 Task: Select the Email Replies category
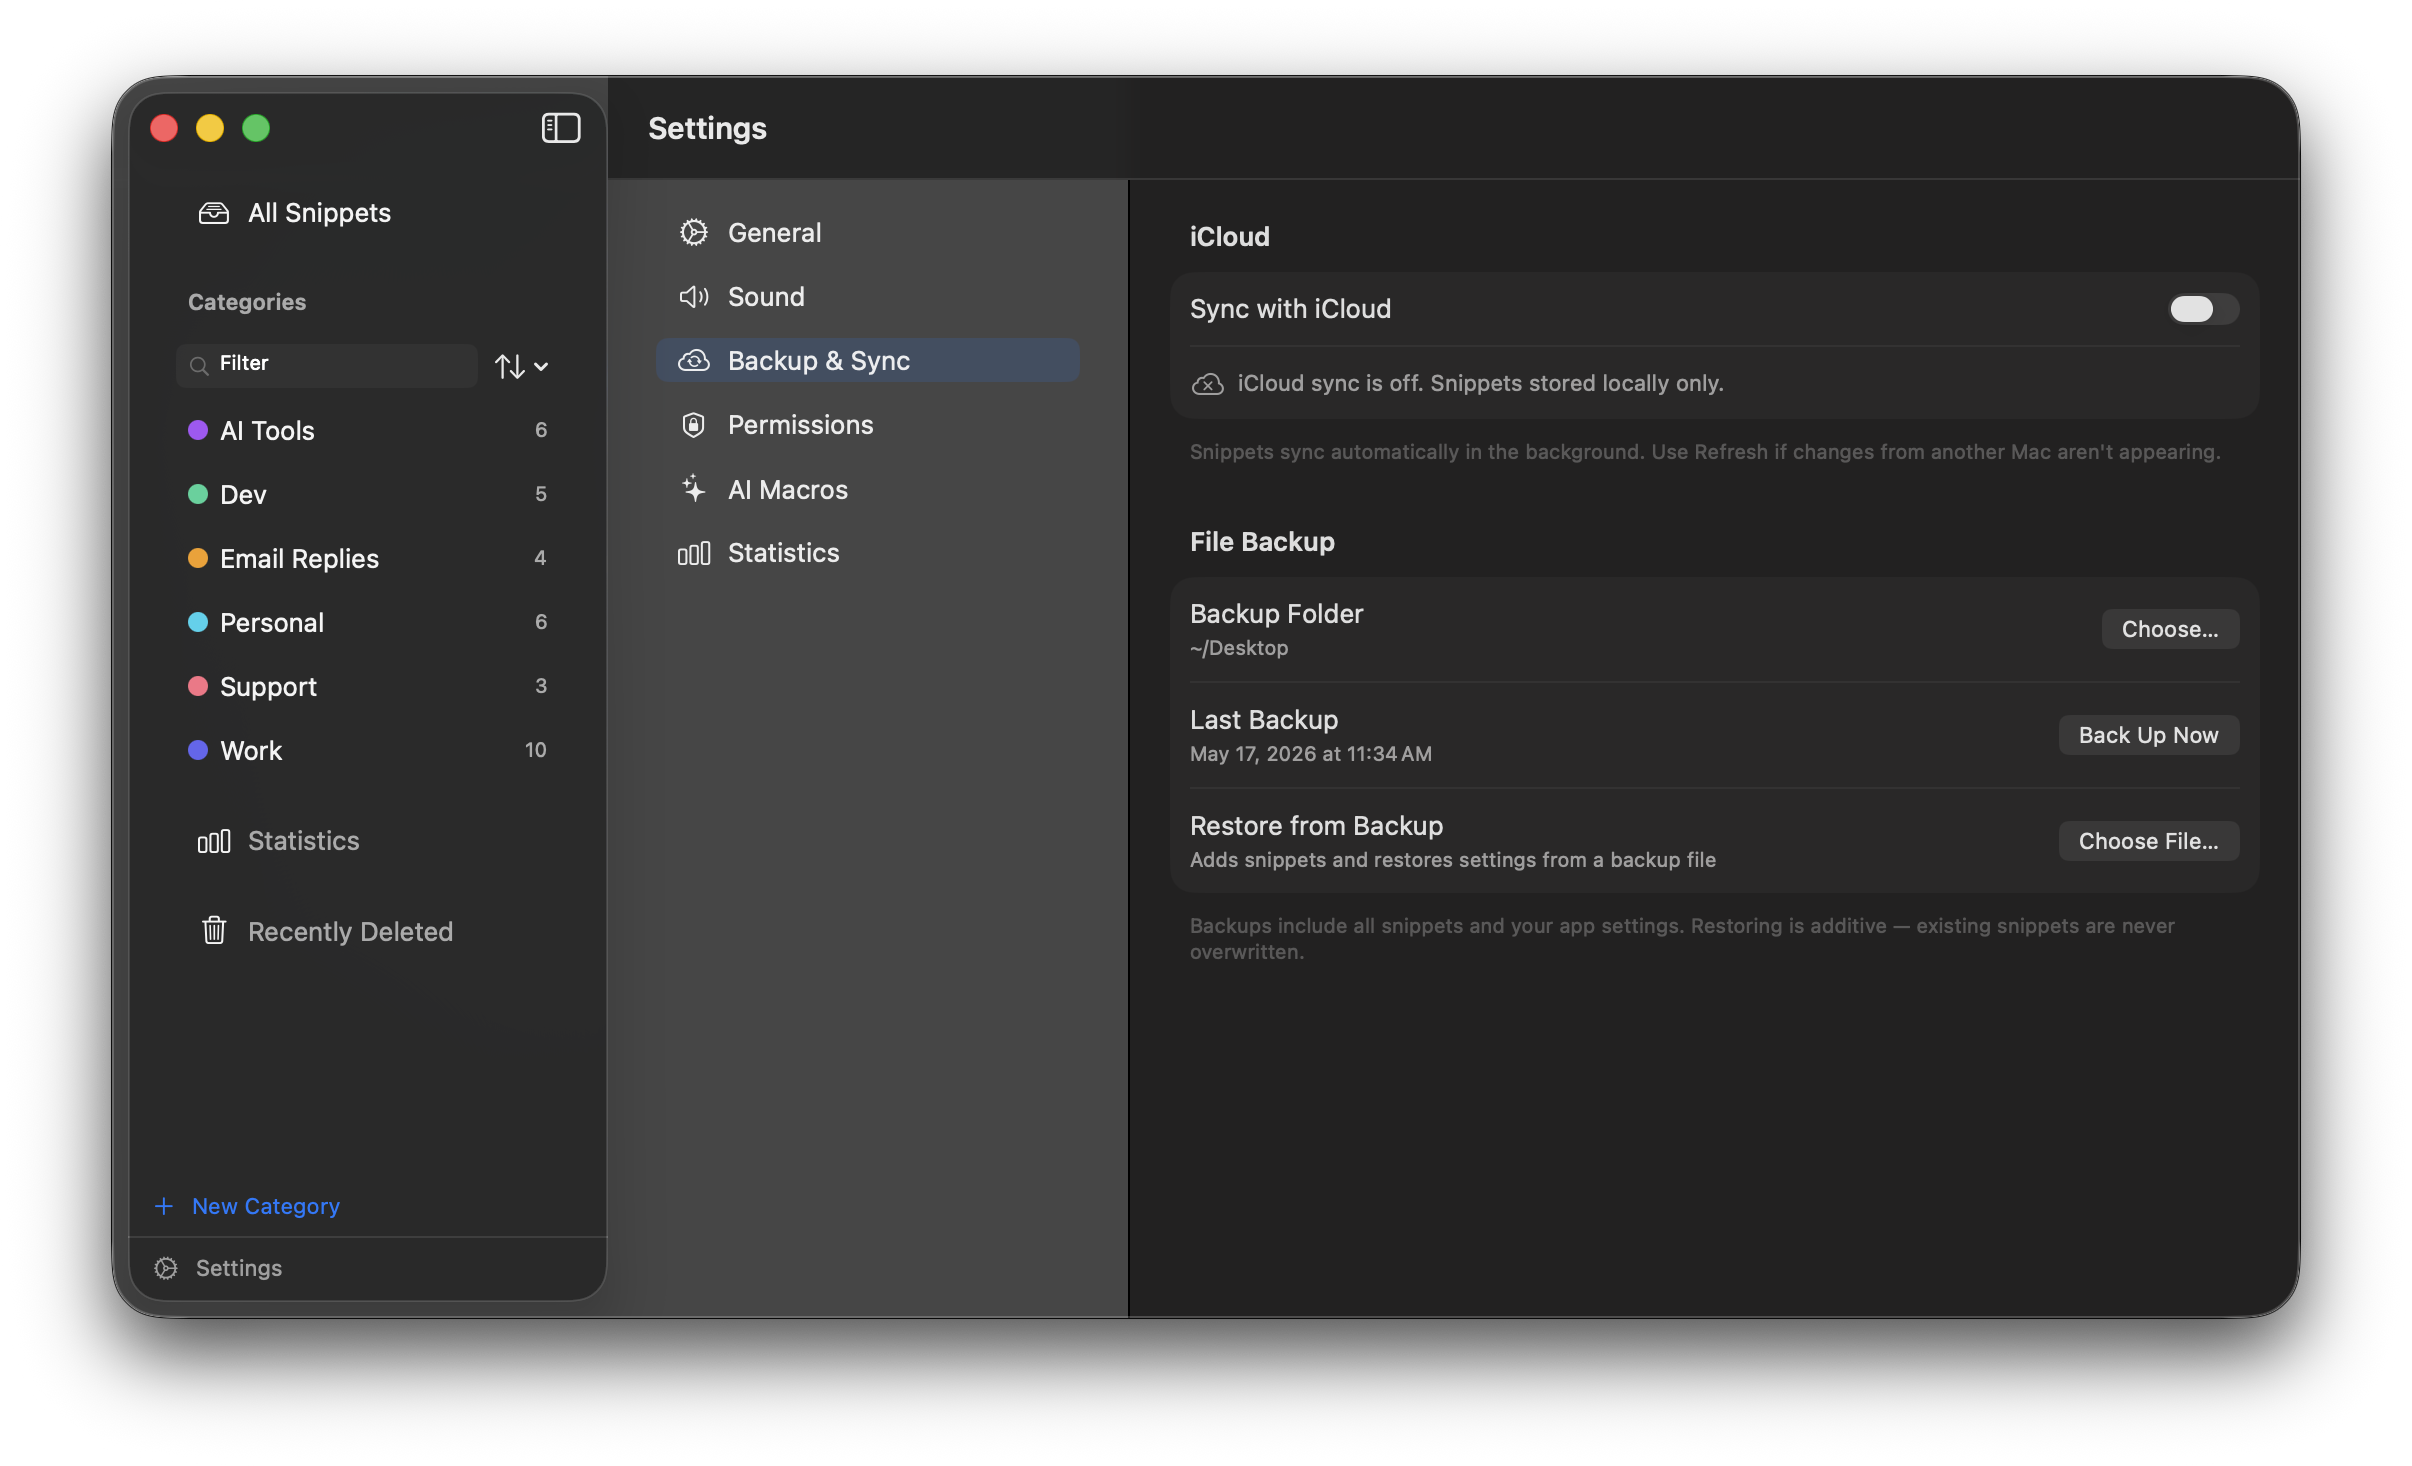(367, 559)
